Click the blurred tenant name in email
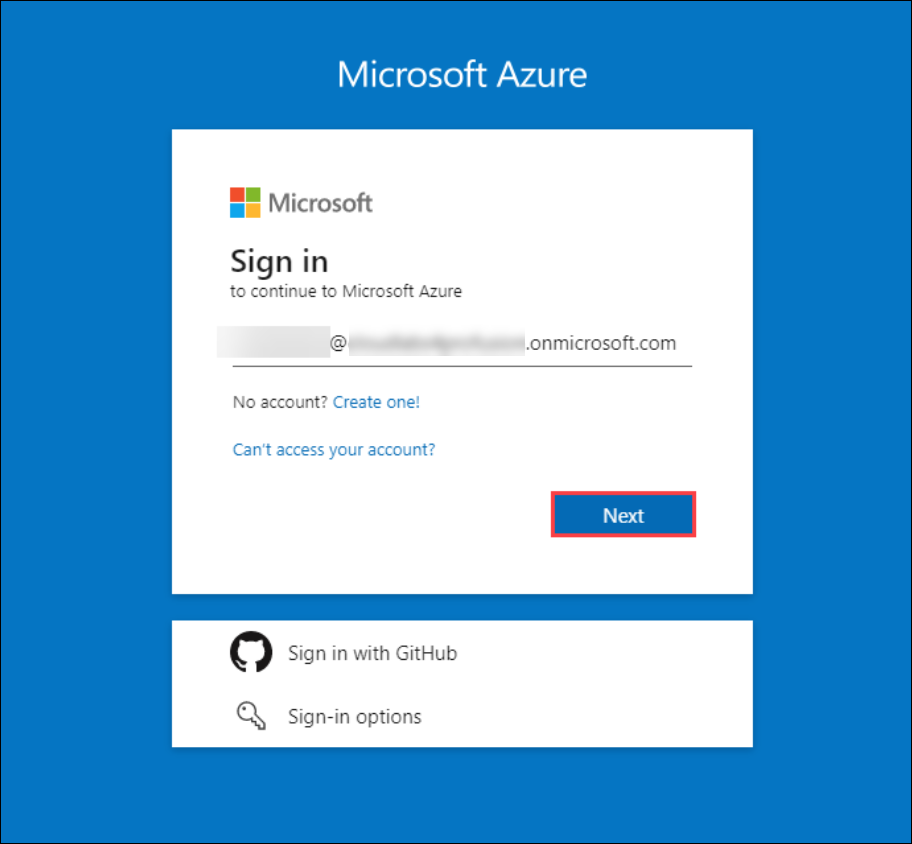912x844 pixels. (436, 343)
